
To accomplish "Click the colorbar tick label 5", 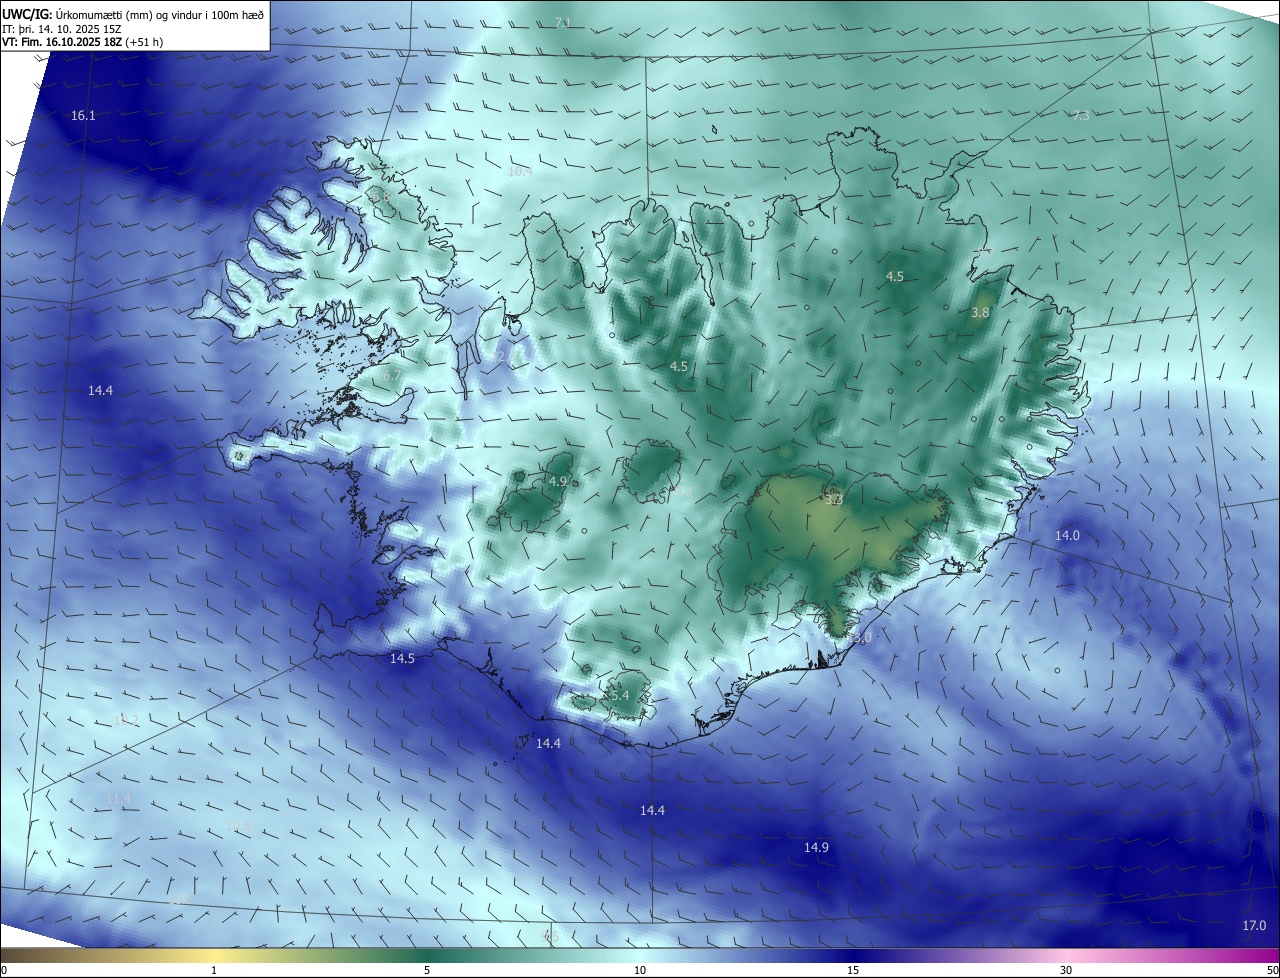I will pyautogui.click(x=427, y=970).
